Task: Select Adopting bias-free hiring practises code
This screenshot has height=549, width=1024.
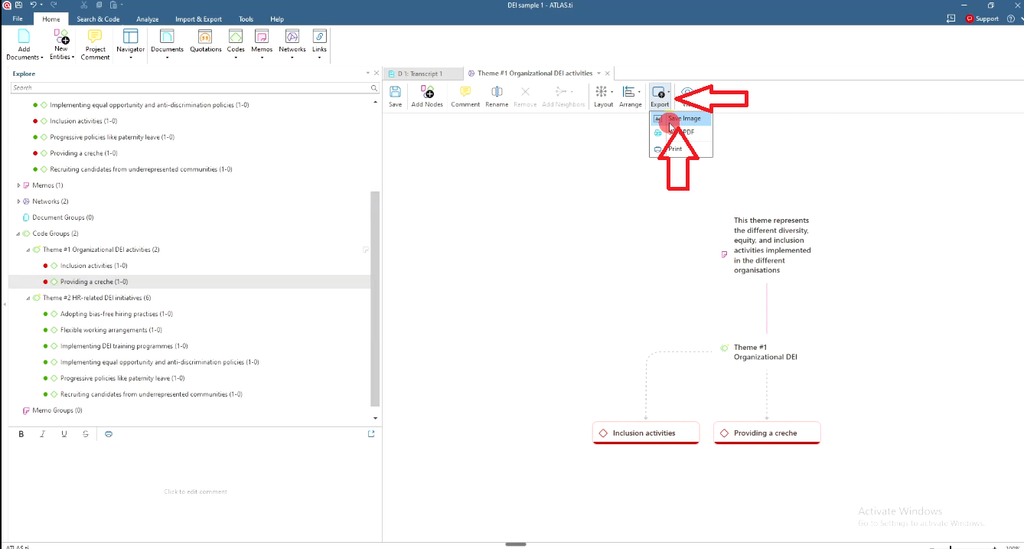Action: pyautogui.click(x=116, y=314)
